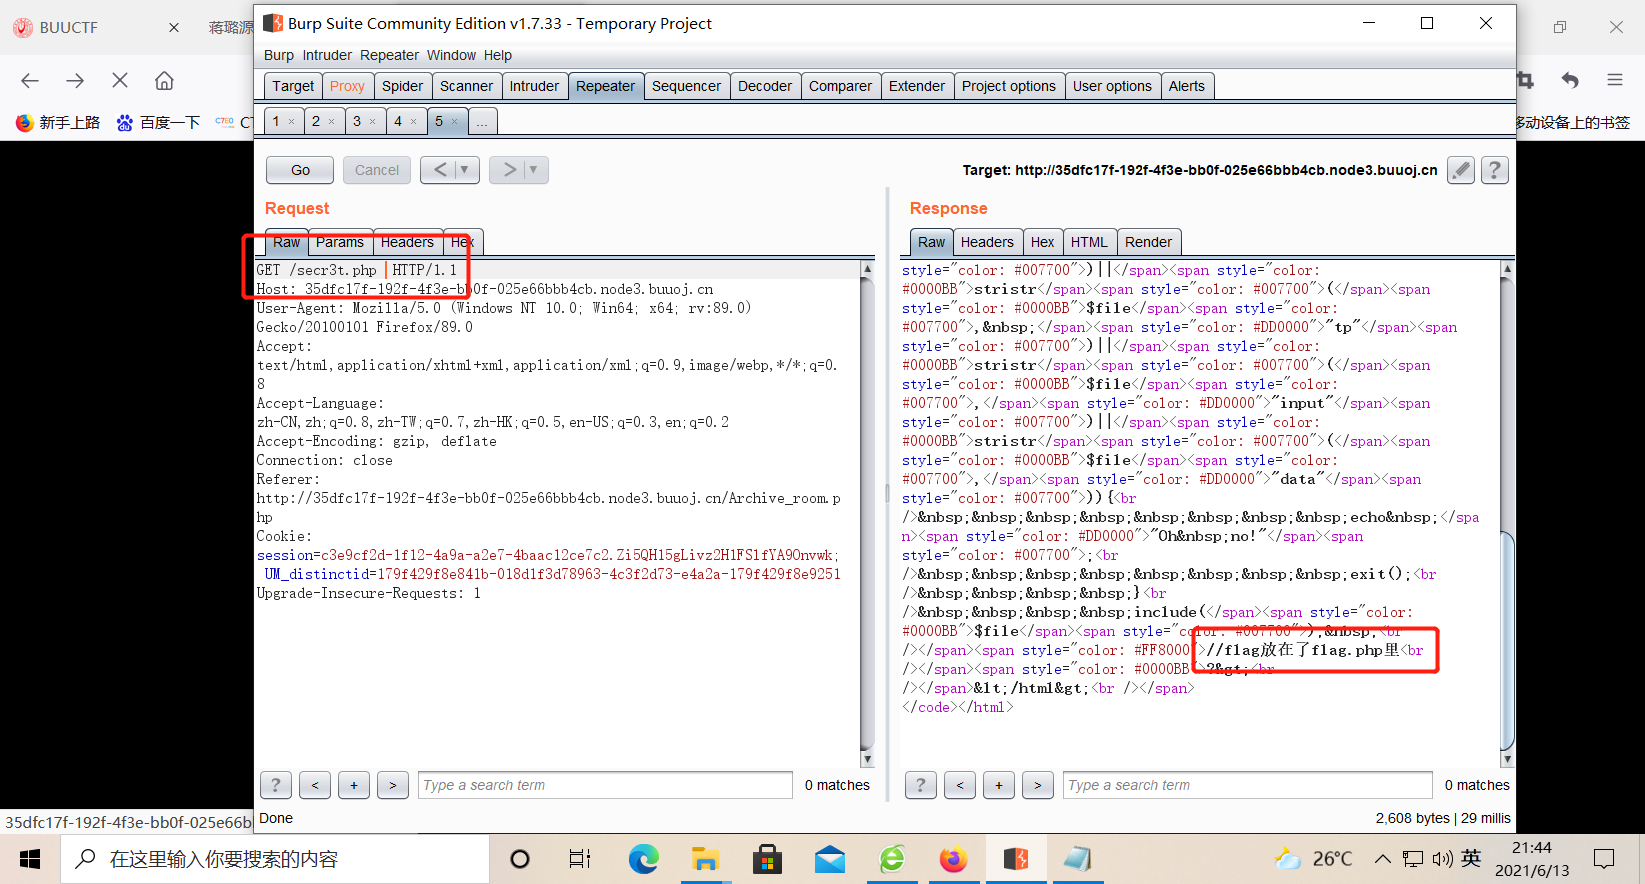The height and width of the screenshot is (884, 1645).
Task: Open Mail app from the taskbar
Action: click(830, 859)
